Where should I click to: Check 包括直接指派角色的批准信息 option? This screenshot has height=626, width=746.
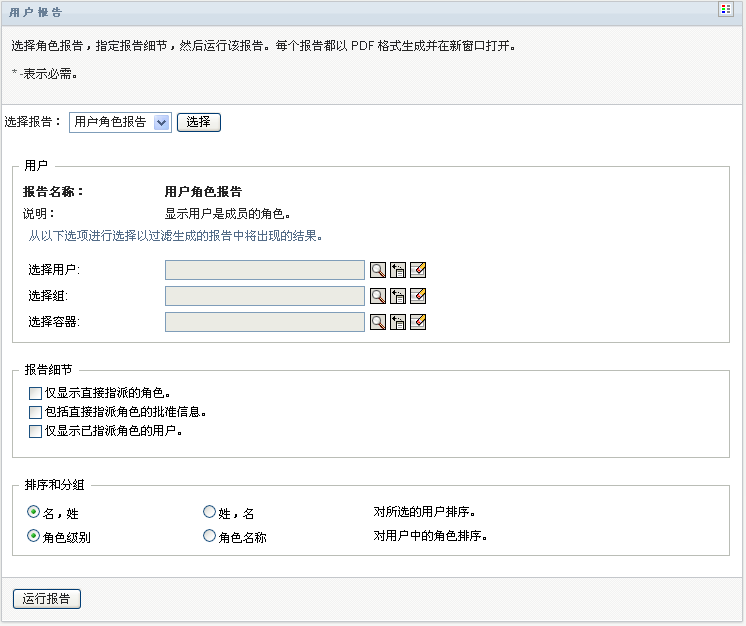point(36,412)
